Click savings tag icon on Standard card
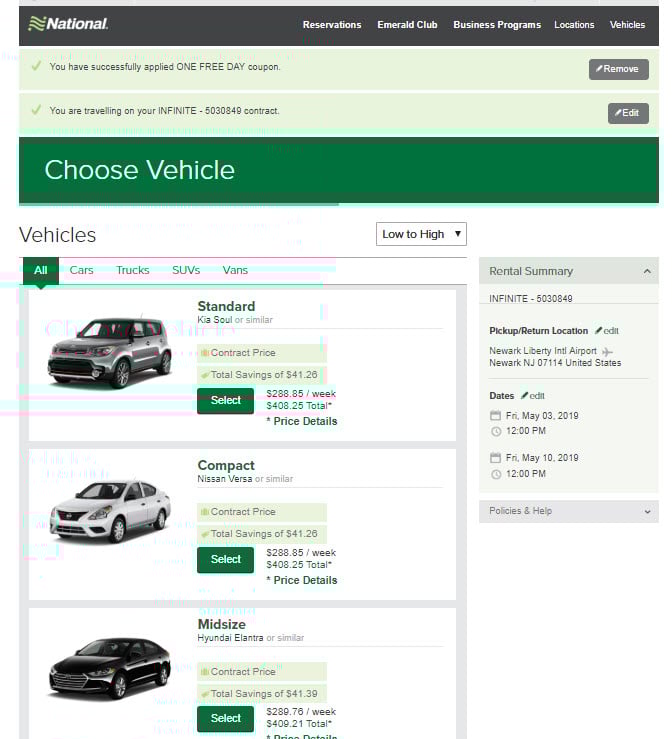This screenshot has width=672, height=739. [205, 375]
